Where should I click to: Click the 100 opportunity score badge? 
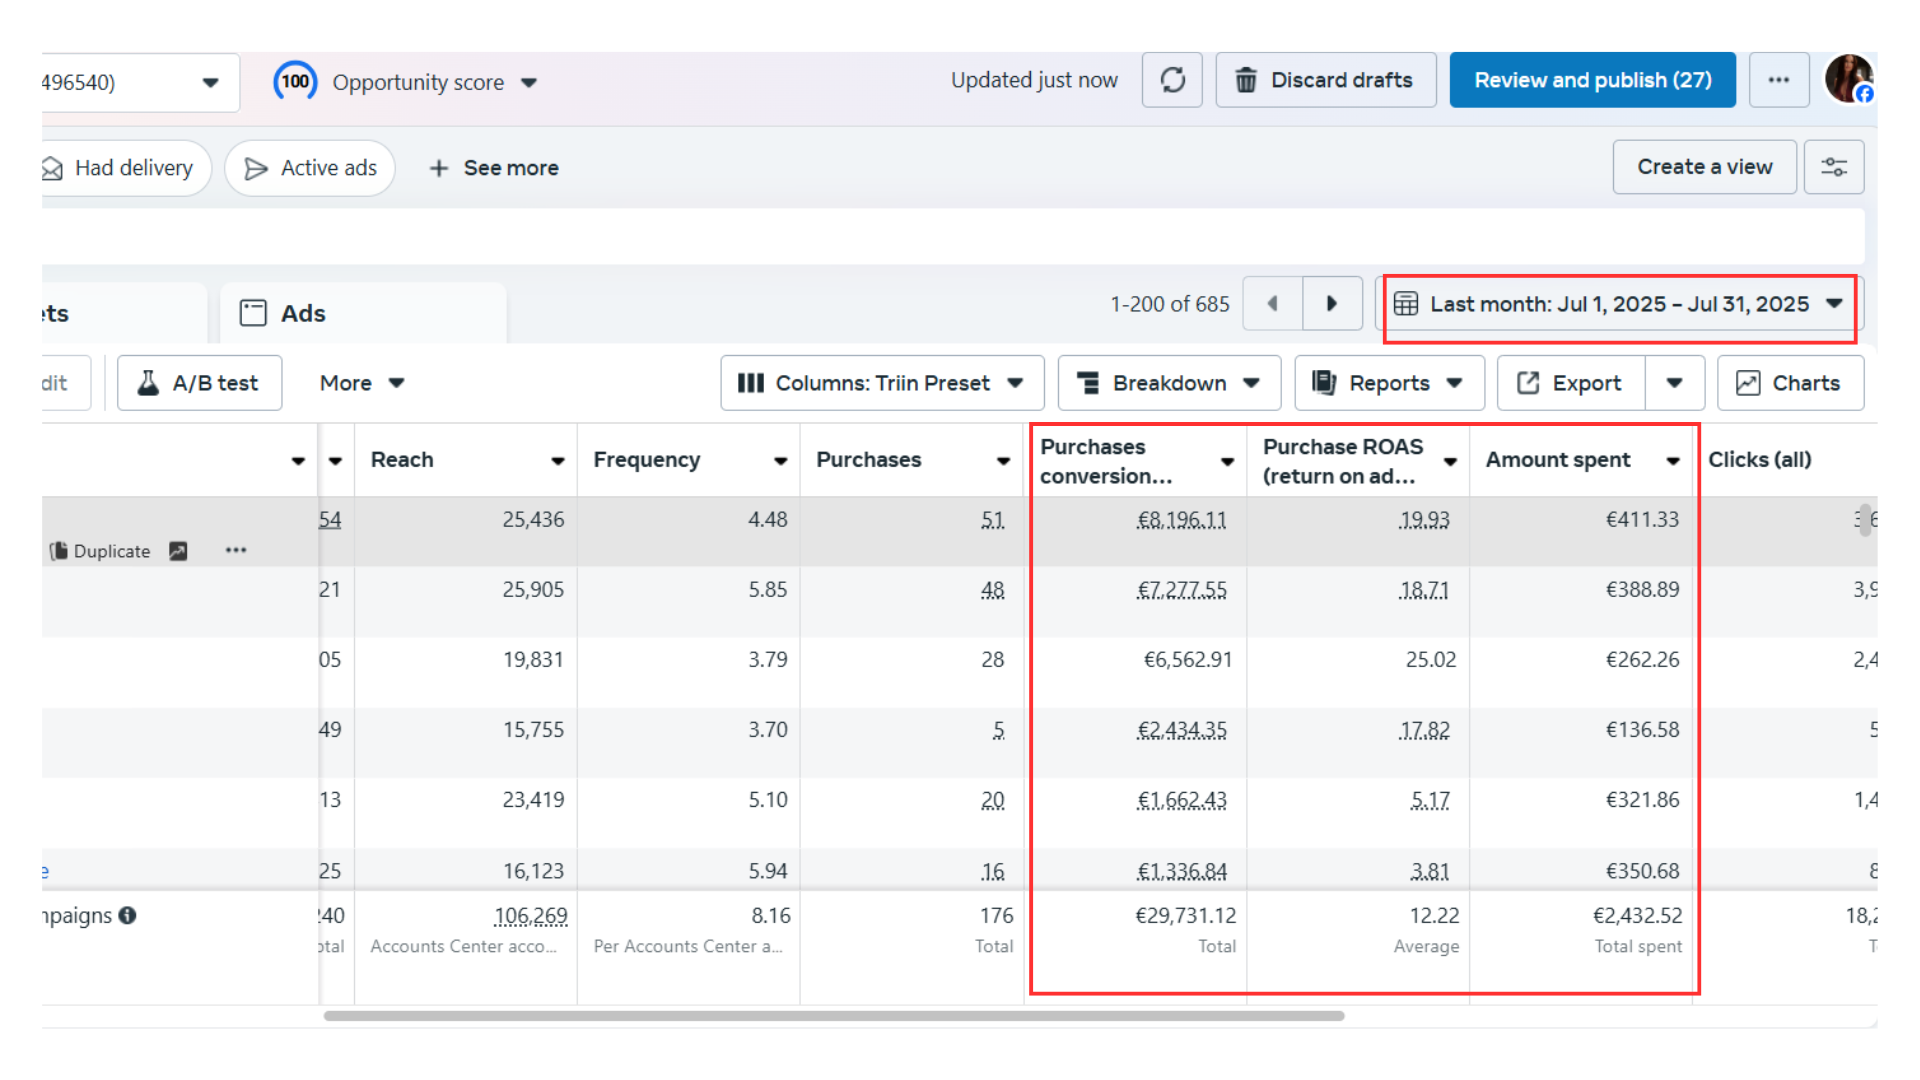click(x=295, y=81)
